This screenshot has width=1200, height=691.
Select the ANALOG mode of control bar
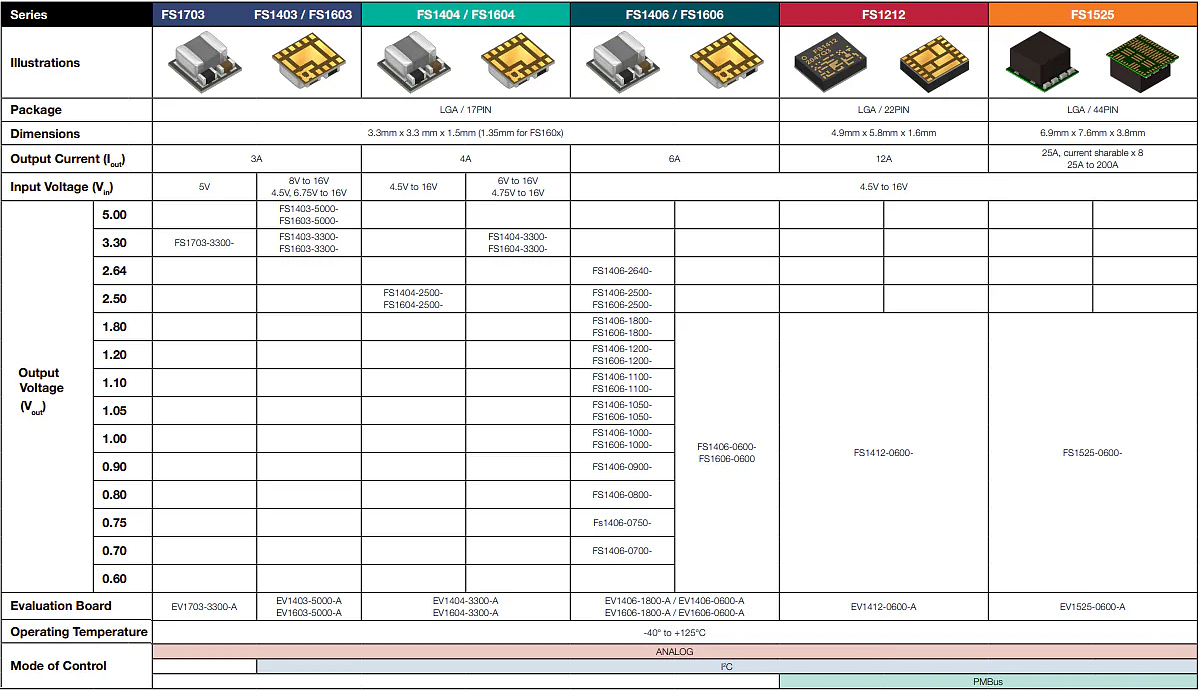(x=674, y=651)
